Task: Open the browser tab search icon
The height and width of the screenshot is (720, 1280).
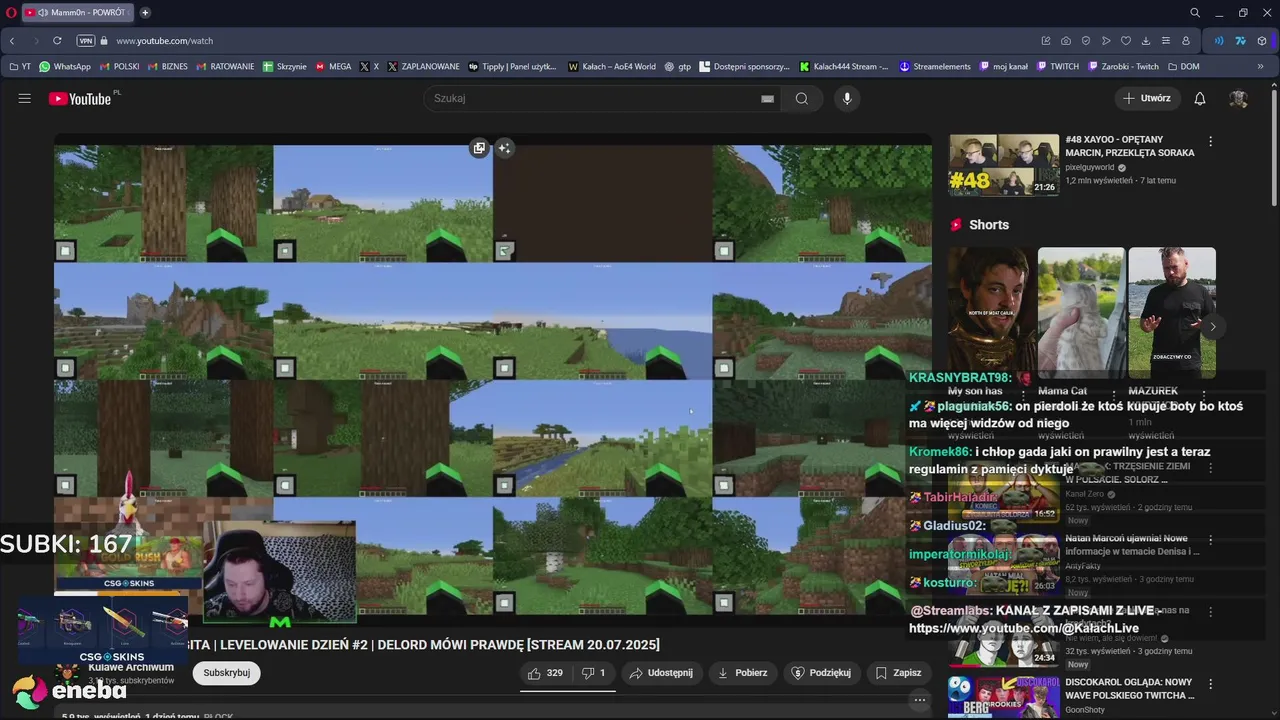Action: point(1195,13)
